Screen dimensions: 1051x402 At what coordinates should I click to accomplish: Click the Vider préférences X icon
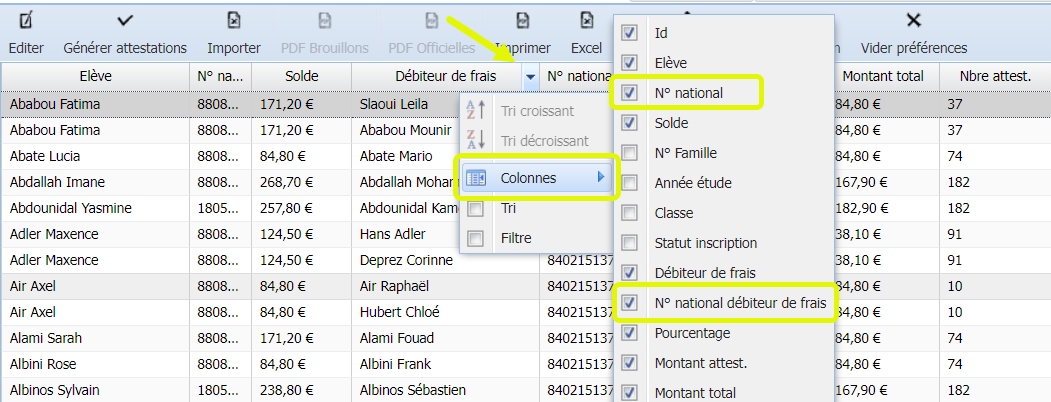(913, 20)
